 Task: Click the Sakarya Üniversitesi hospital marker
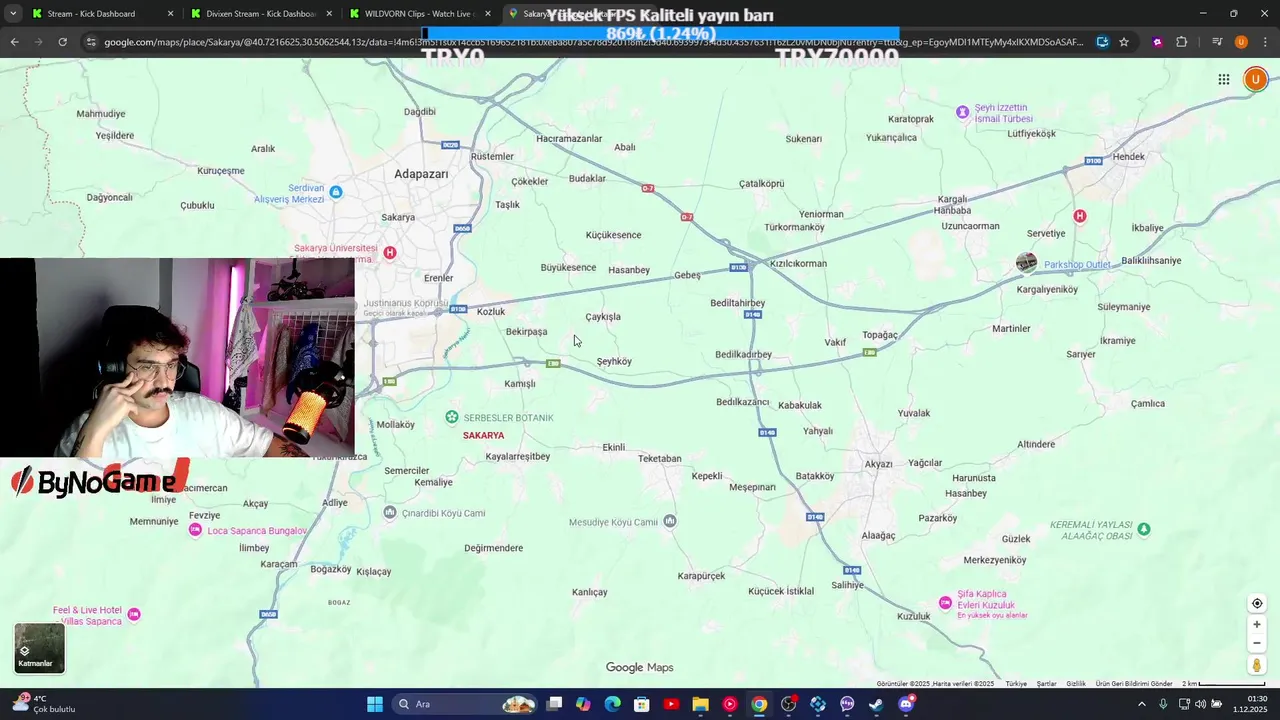(x=390, y=253)
